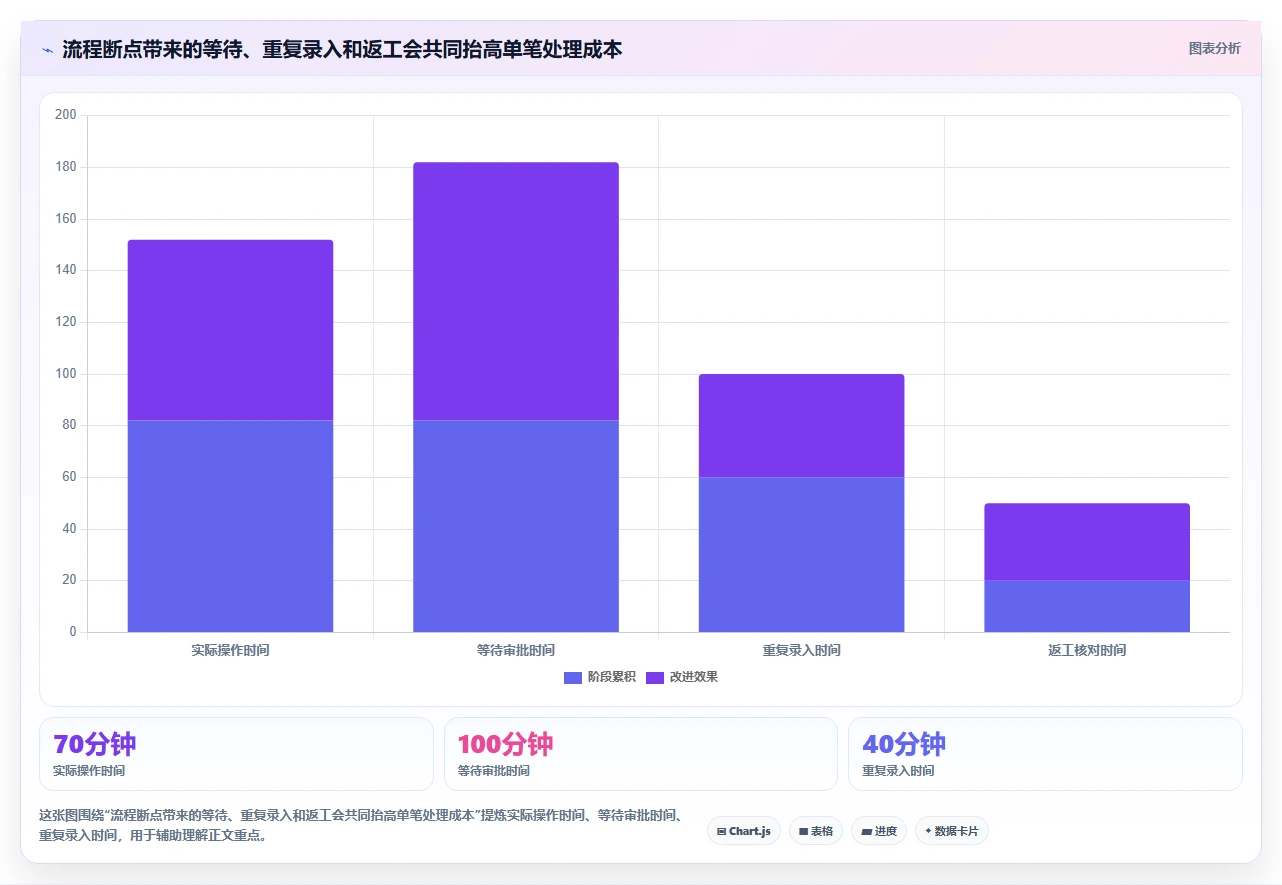The image size is (1282, 885).
Task: Click the 140 y-axis value
Action: (66, 270)
